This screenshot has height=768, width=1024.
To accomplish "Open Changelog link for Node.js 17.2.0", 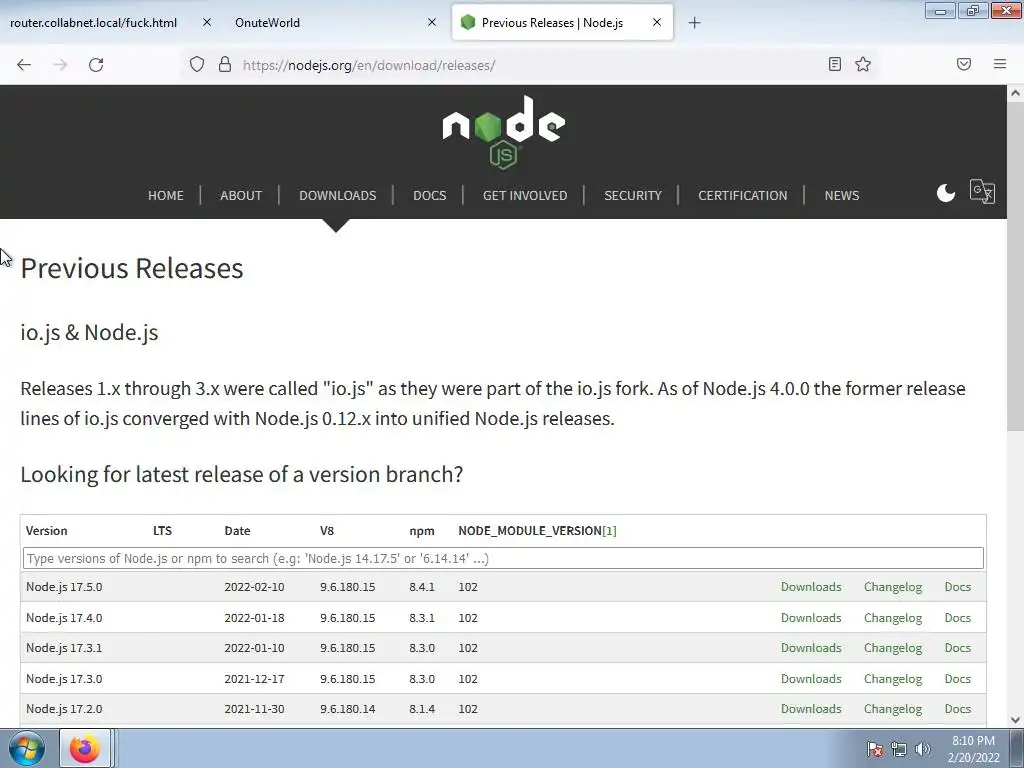I will coord(893,709).
